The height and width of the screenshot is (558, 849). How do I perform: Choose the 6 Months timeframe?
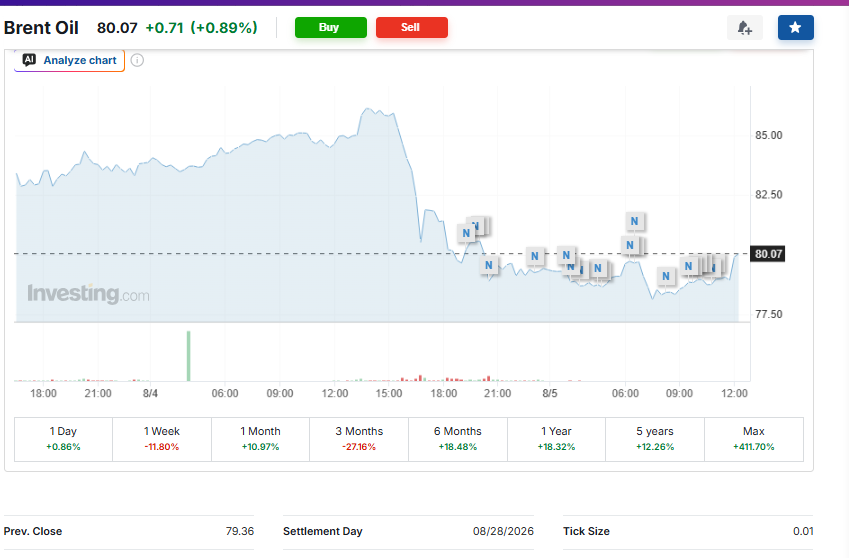458,439
